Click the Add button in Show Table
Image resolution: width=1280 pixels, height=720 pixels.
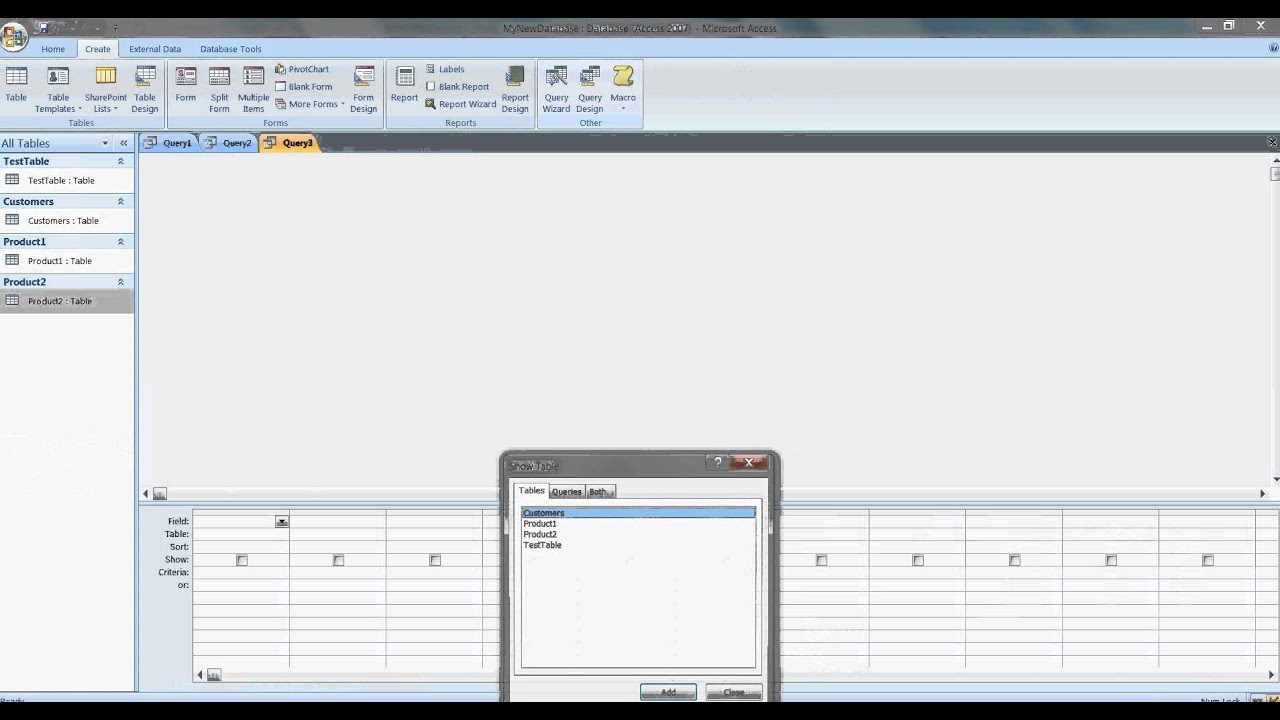pos(668,692)
